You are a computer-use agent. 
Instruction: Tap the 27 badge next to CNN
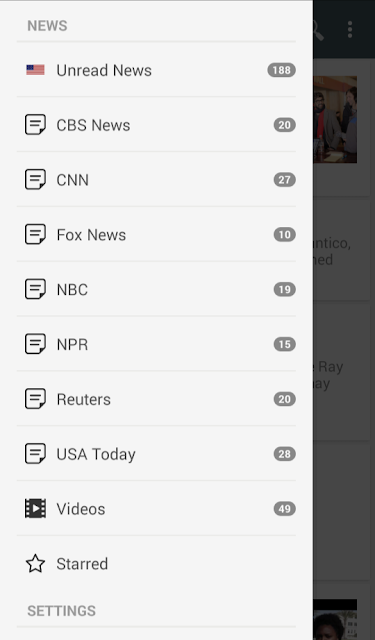click(284, 180)
